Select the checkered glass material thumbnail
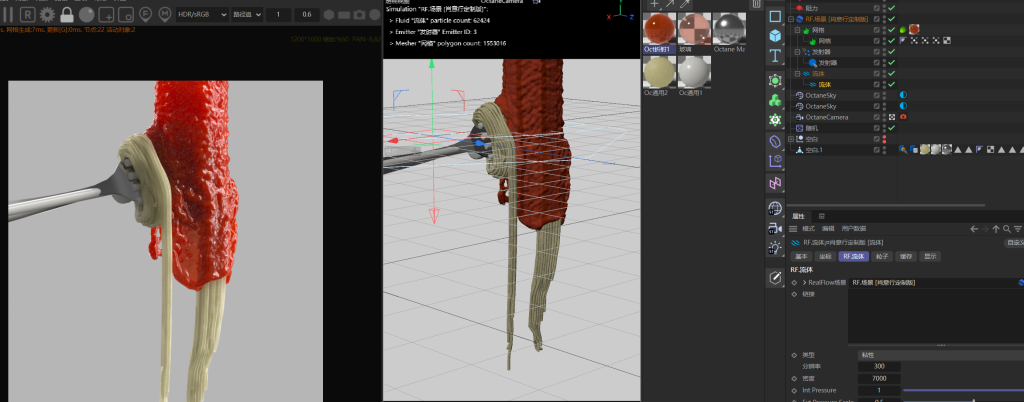 (694, 29)
